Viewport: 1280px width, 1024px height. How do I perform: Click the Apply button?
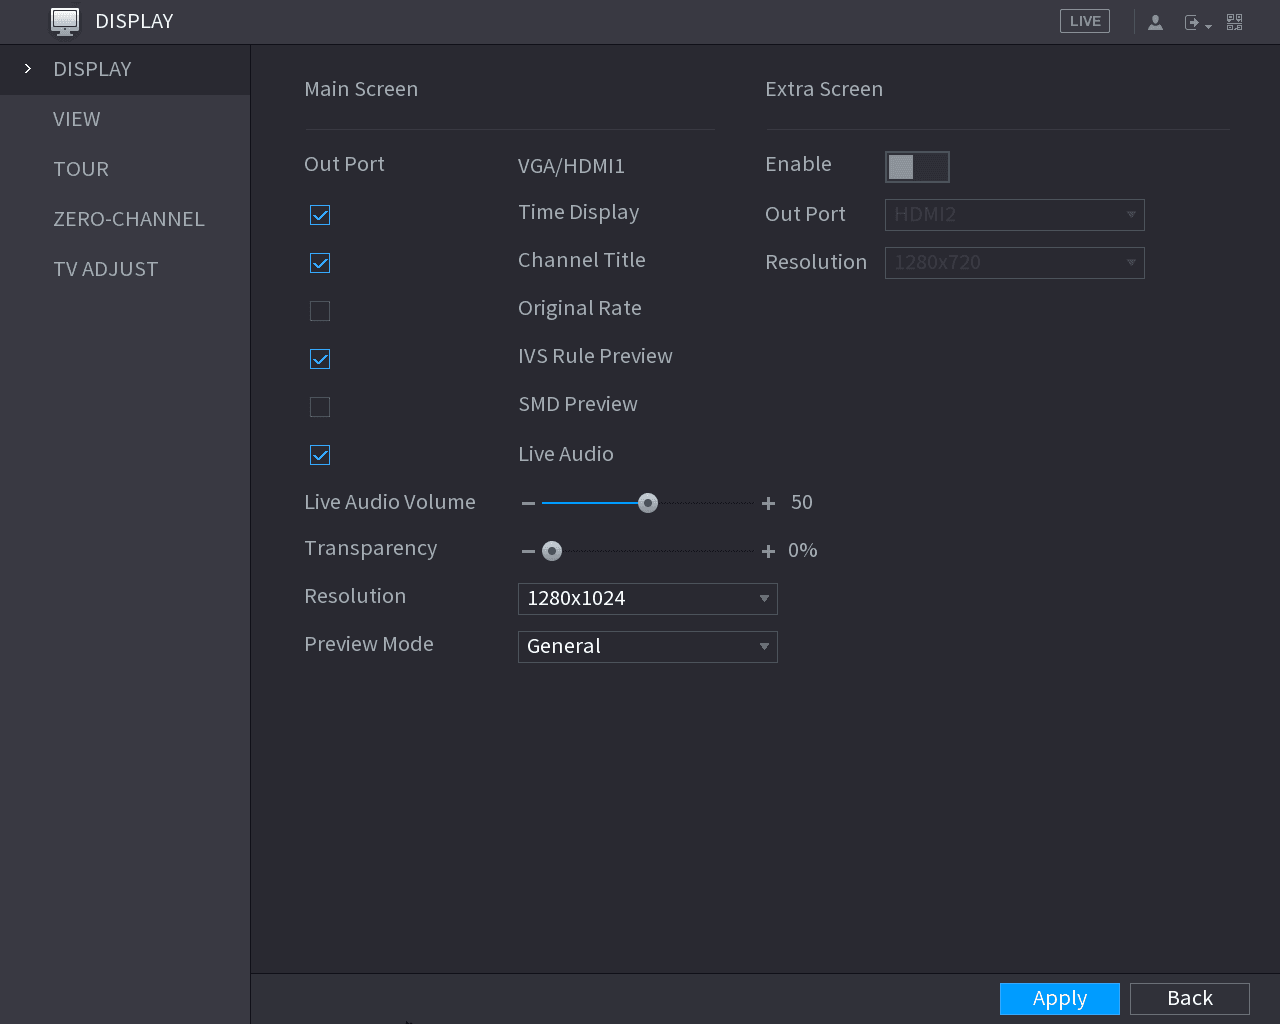point(1060,999)
